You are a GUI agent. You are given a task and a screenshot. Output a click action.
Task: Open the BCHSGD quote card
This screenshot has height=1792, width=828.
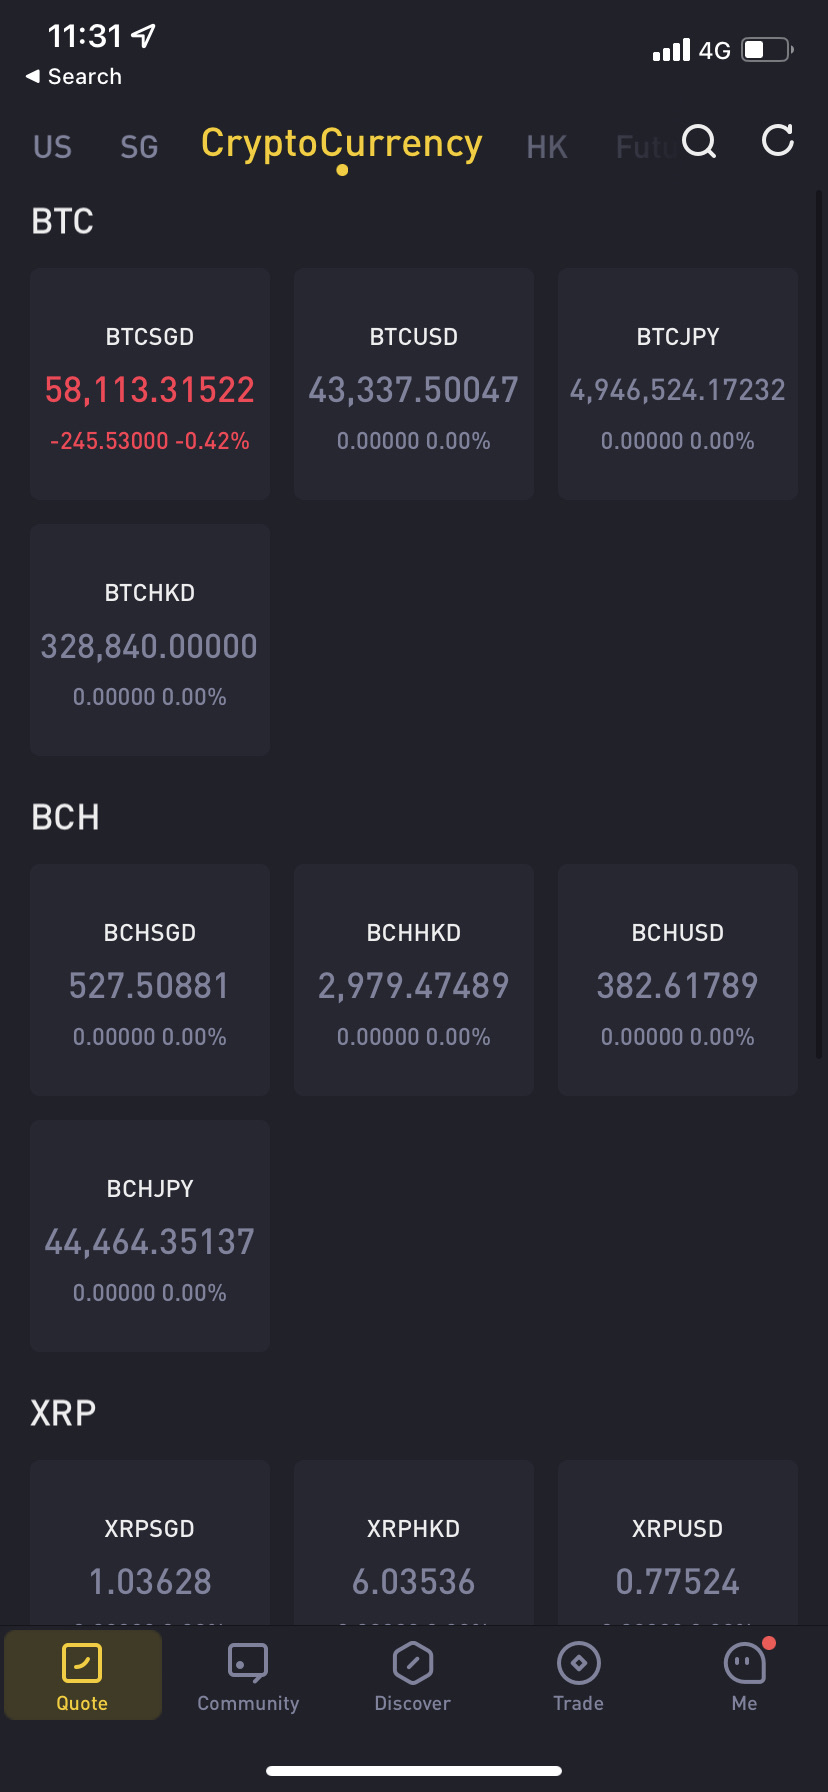[x=150, y=980]
